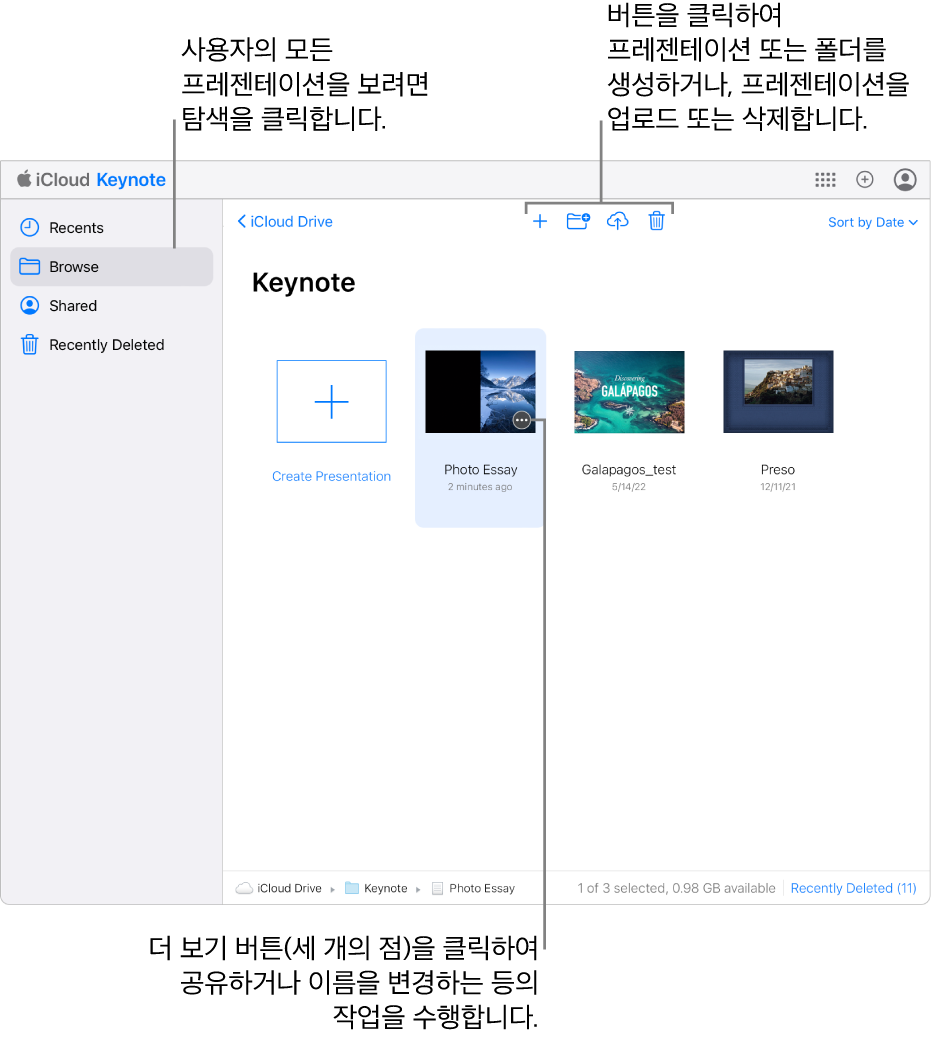Select Shared in the sidebar
Image resolution: width=931 pixels, height=1040 pixels.
111,306
